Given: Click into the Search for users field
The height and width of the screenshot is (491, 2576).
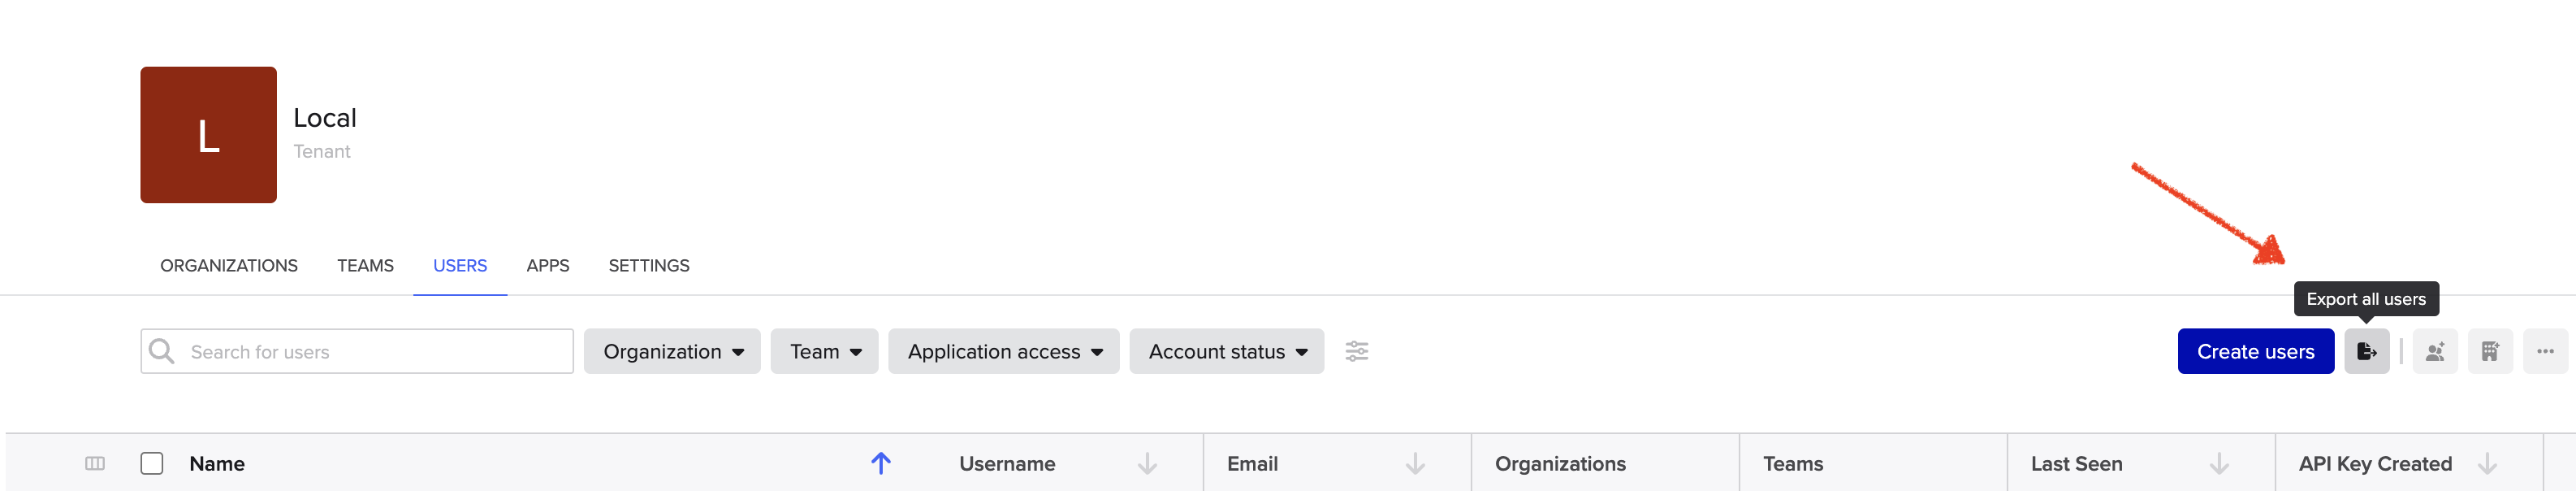Looking at the screenshot, I should click(x=357, y=351).
